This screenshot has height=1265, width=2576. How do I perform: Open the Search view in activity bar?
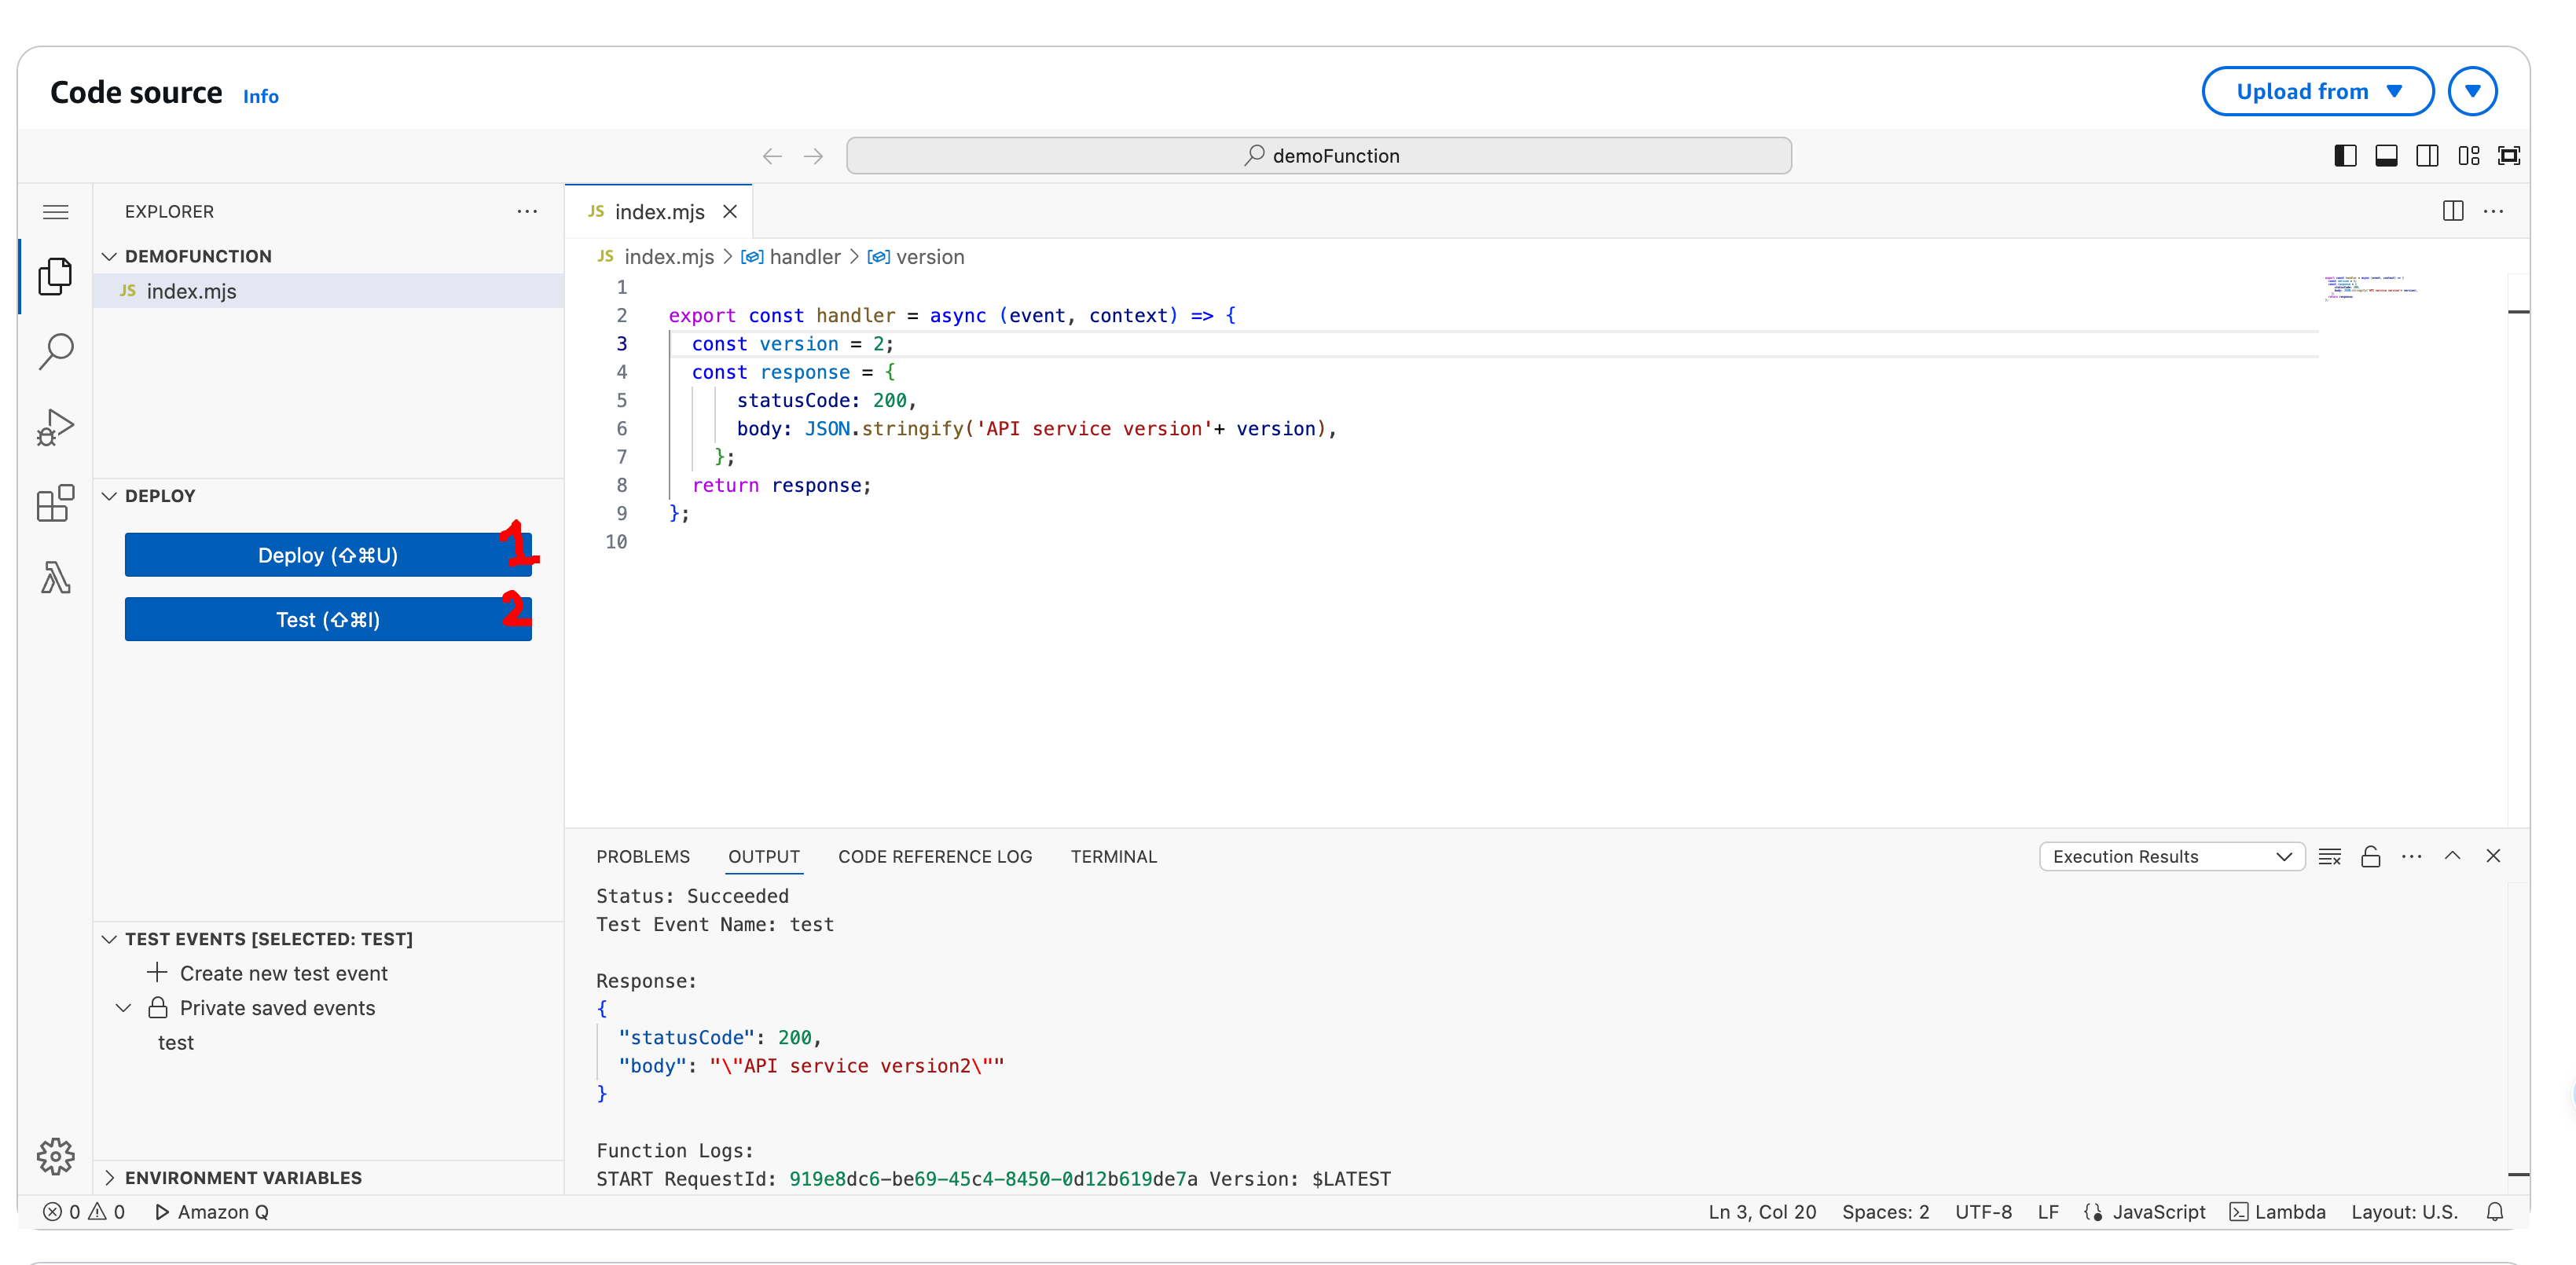coord(55,351)
